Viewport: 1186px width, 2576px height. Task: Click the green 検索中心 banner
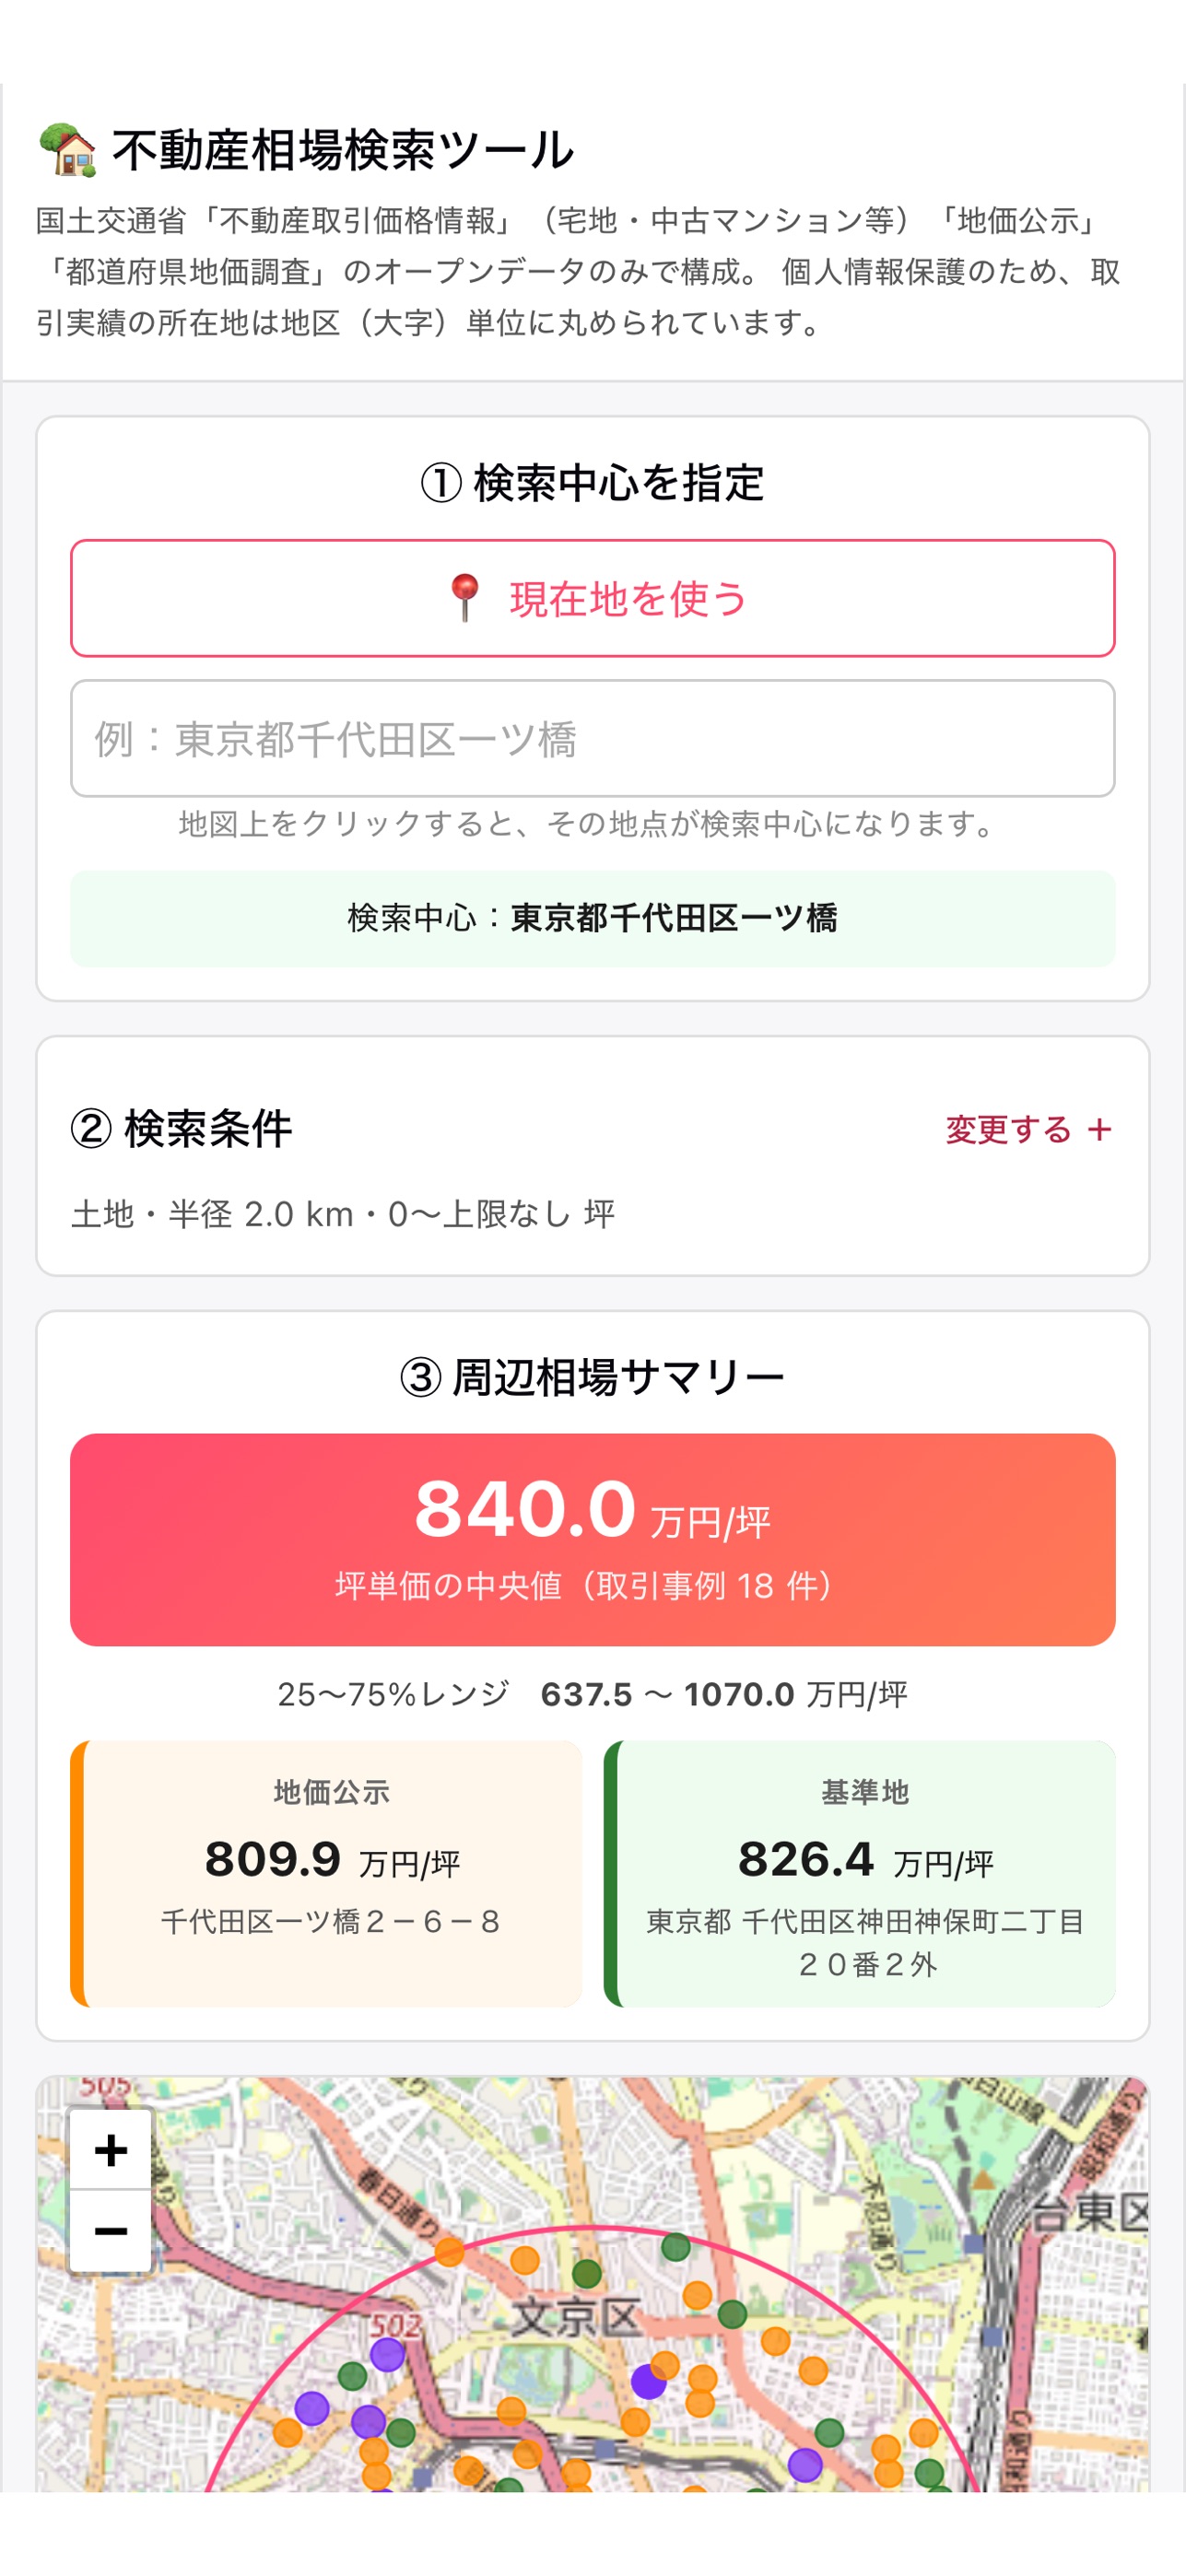coord(593,918)
